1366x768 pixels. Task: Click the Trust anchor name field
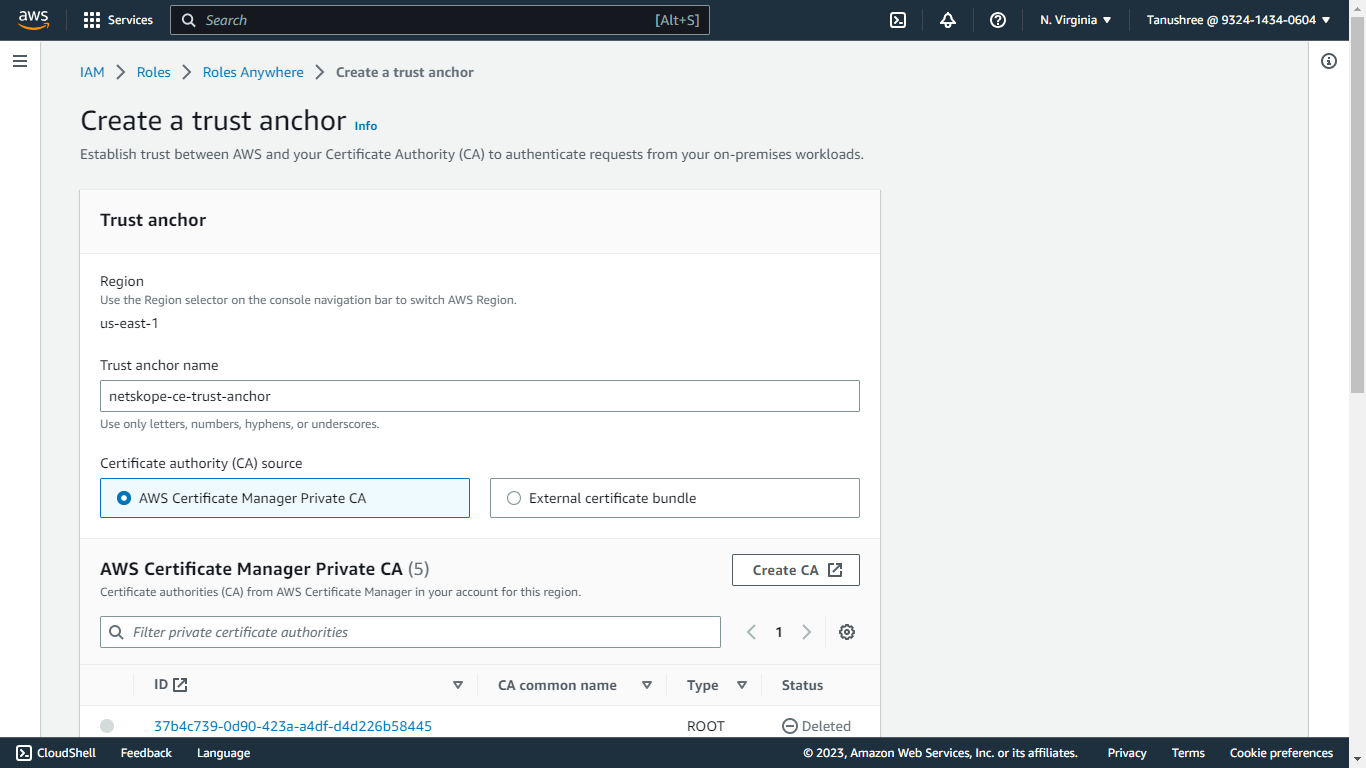click(480, 396)
